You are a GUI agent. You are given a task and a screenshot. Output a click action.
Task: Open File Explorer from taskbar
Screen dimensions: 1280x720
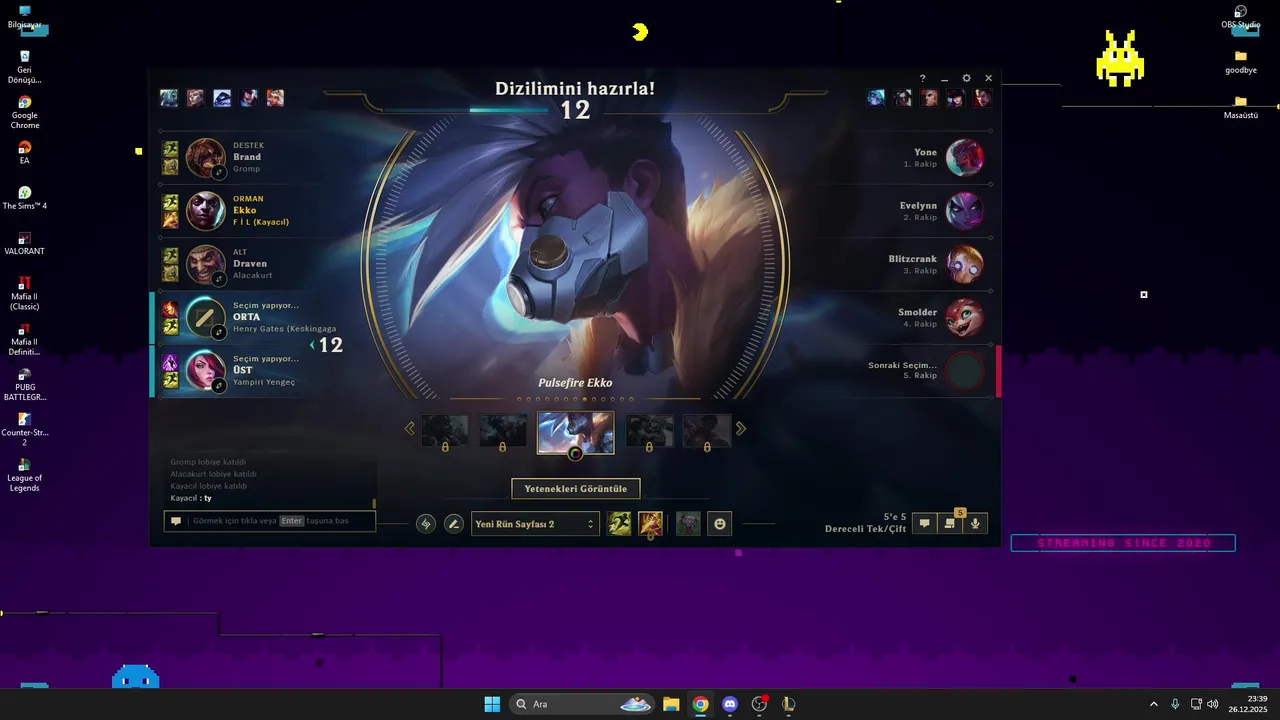[671, 704]
